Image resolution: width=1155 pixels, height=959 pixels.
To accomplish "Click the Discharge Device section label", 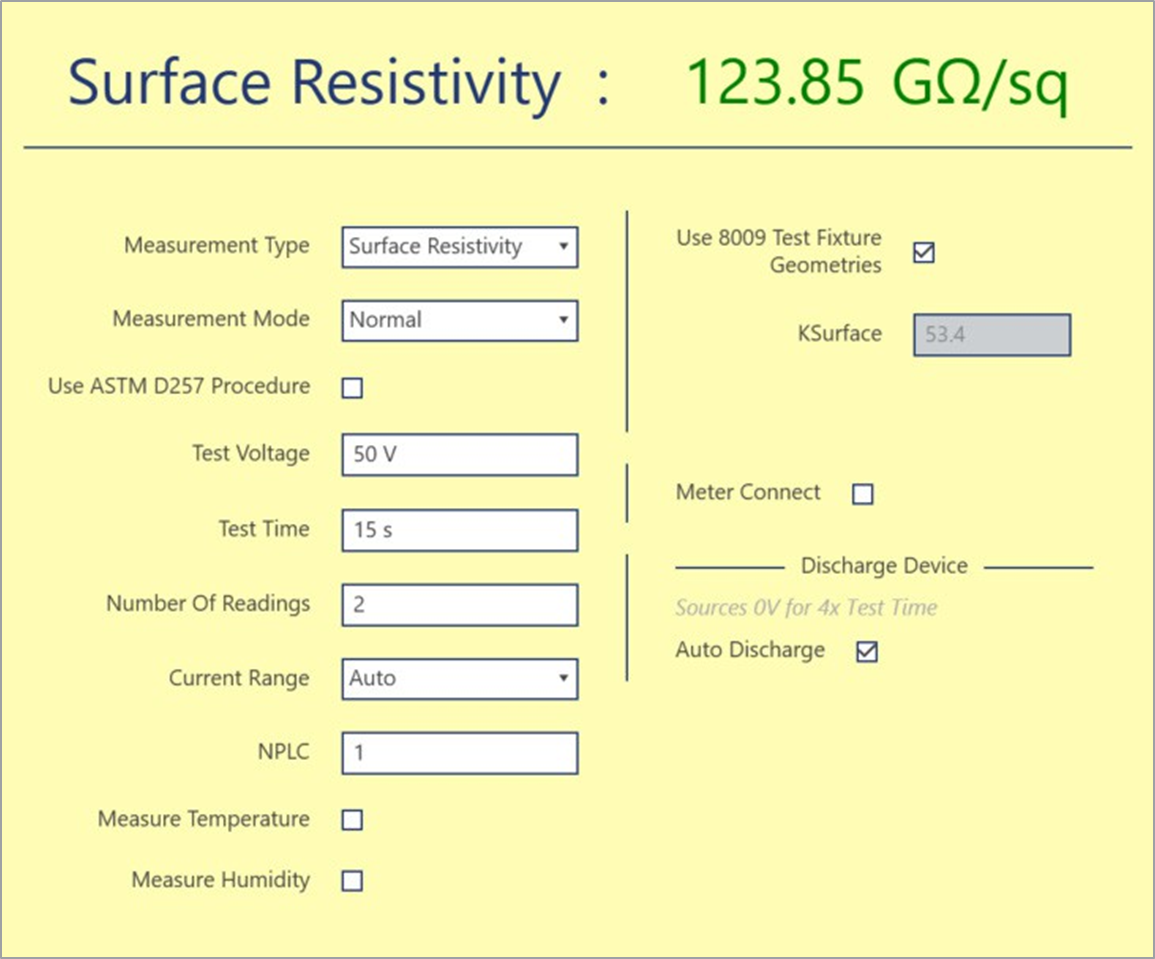I will pyautogui.click(x=885, y=565).
